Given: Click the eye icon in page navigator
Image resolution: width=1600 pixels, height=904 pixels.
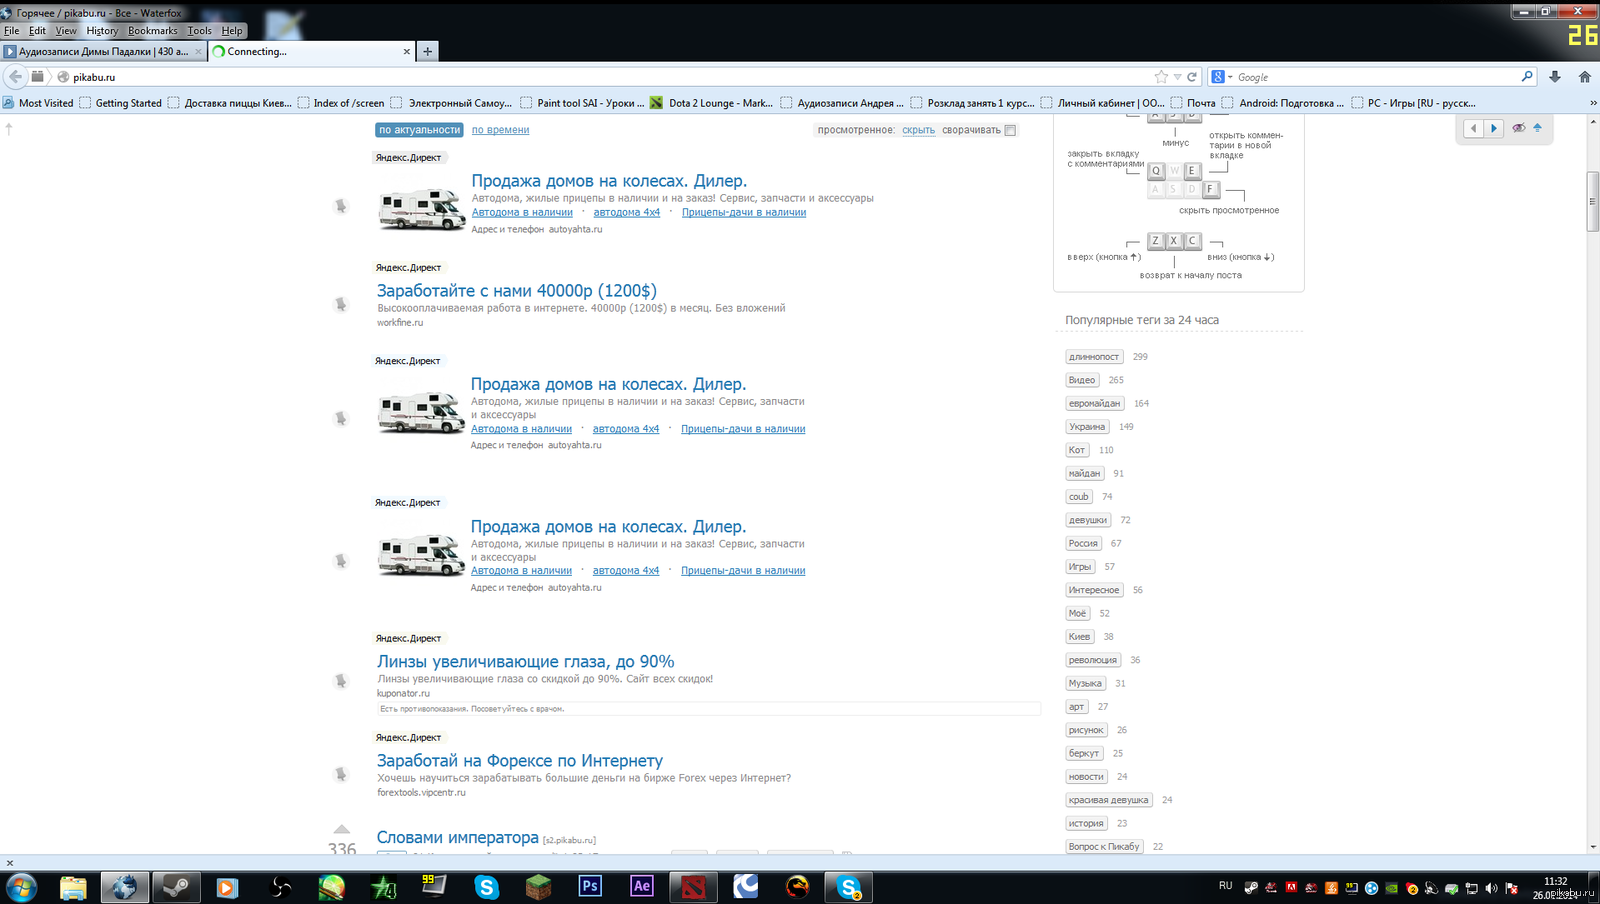Looking at the screenshot, I should [1519, 128].
